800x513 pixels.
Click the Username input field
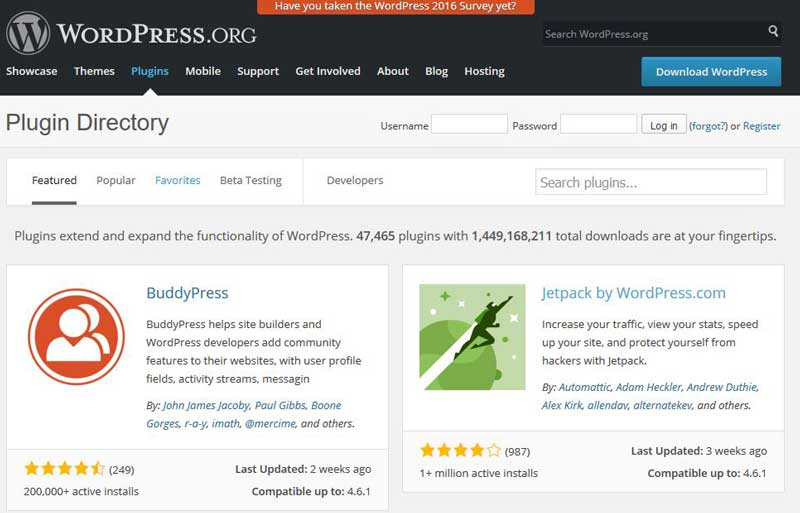[x=469, y=125]
